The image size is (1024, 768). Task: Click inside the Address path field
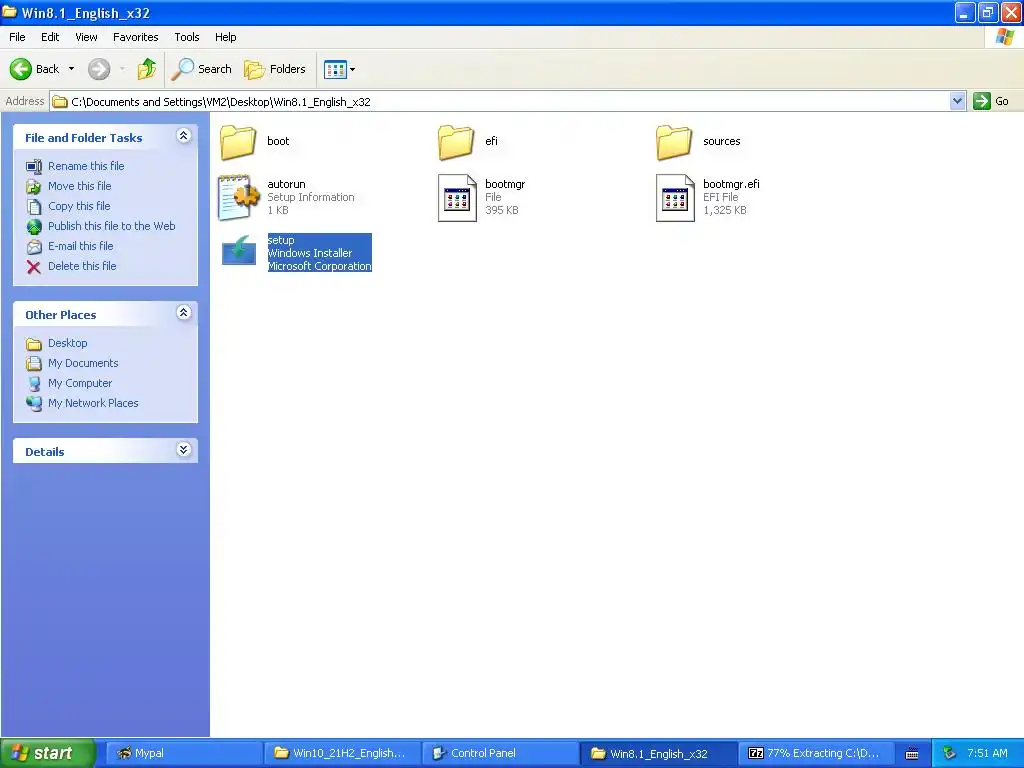click(x=500, y=101)
